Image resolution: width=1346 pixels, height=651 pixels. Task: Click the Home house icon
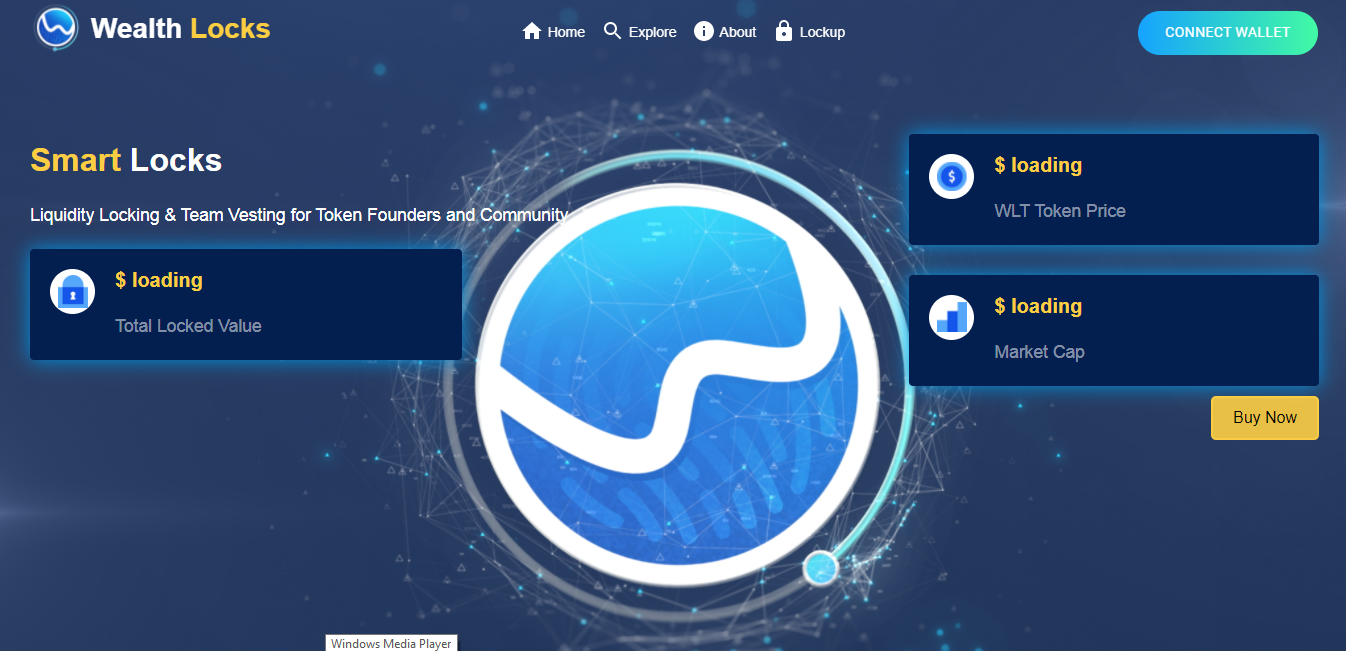click(532, 32)
